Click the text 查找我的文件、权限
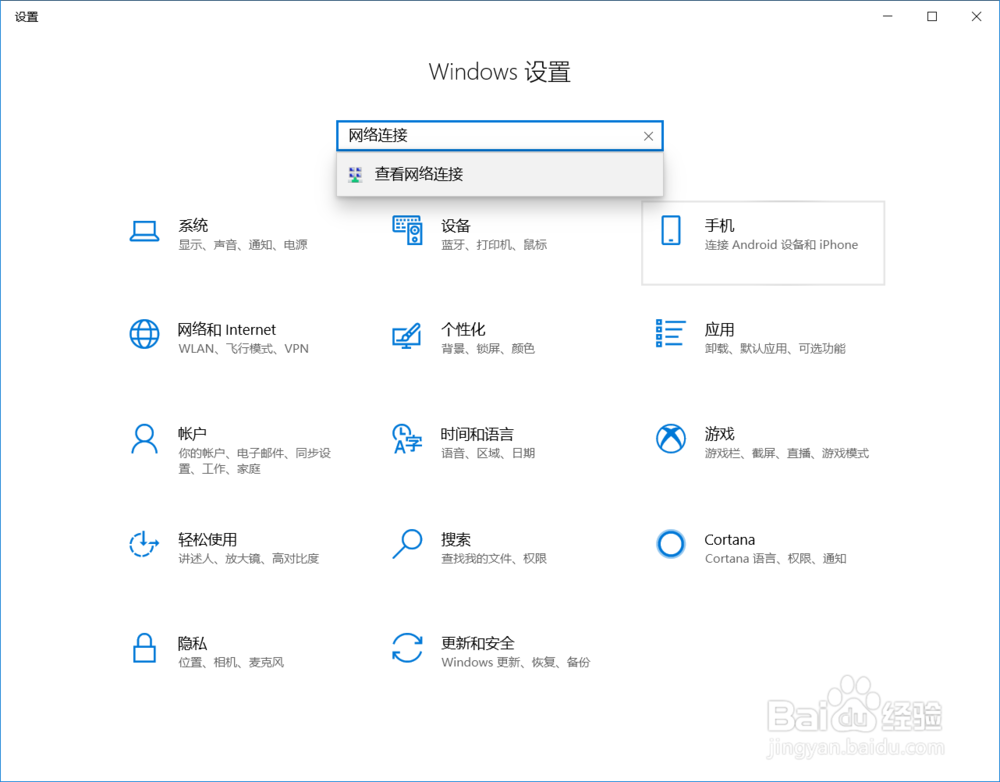 [494, 559]
